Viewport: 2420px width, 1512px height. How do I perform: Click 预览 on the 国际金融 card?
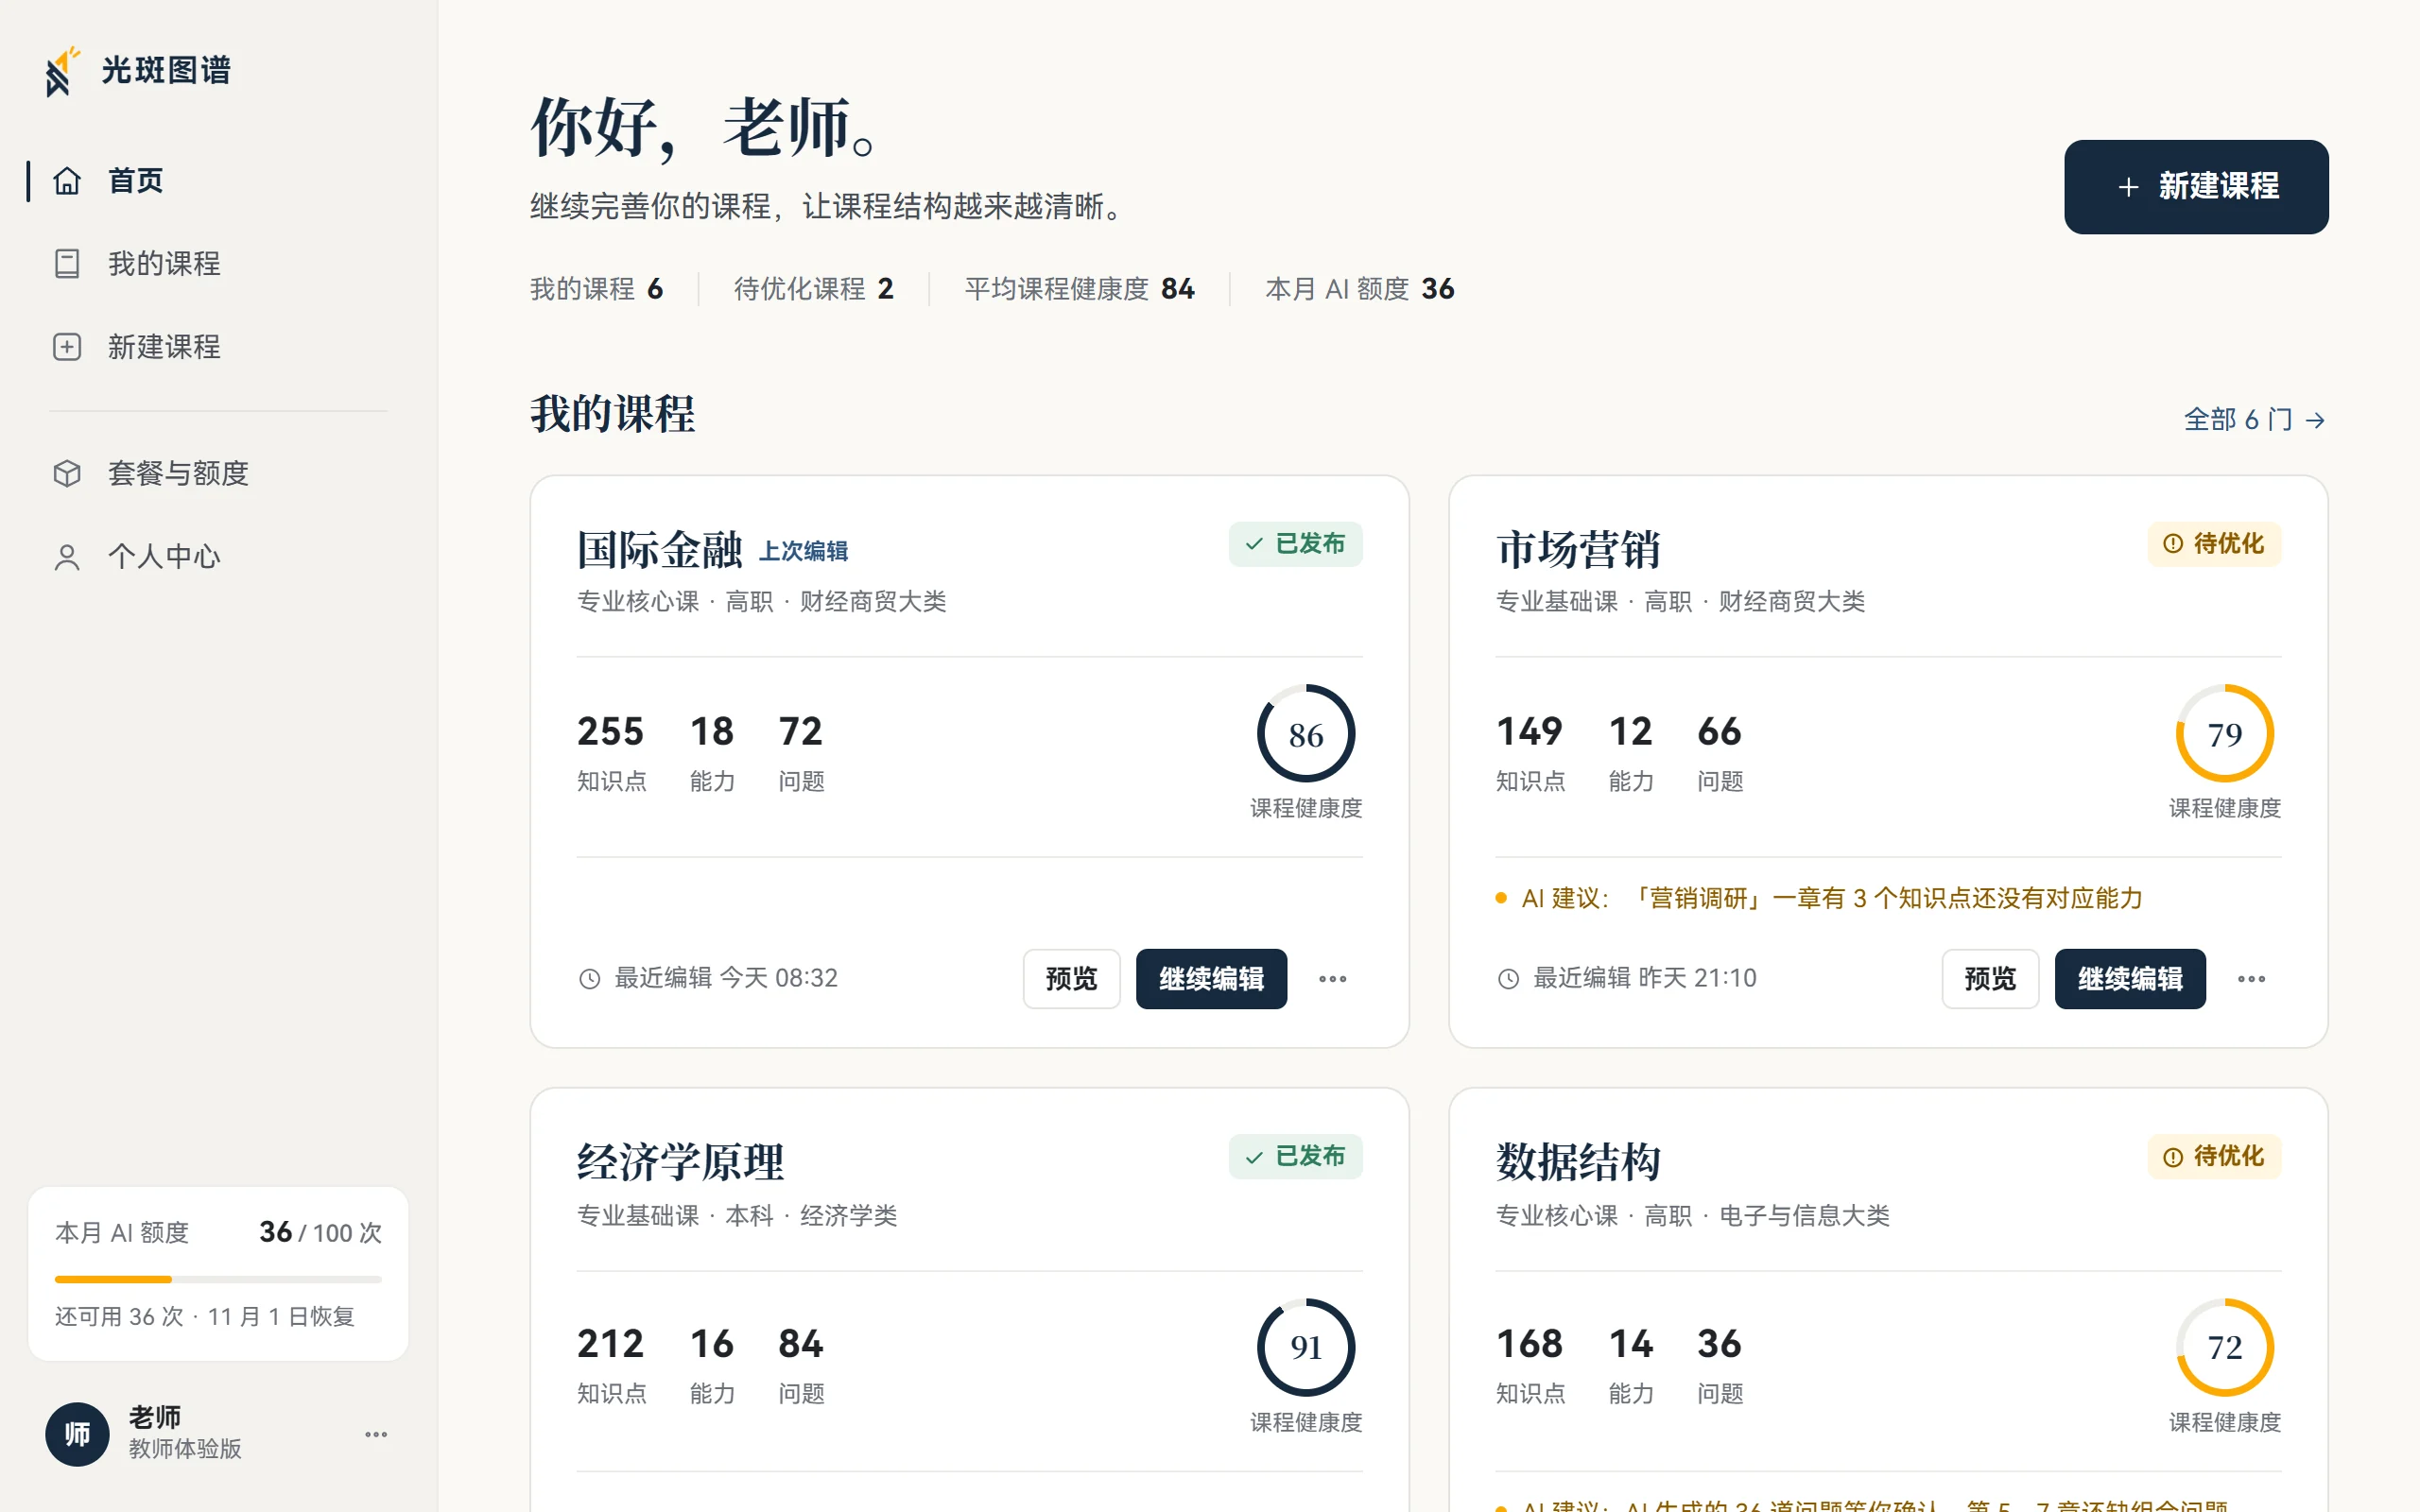click(1071, 979)
